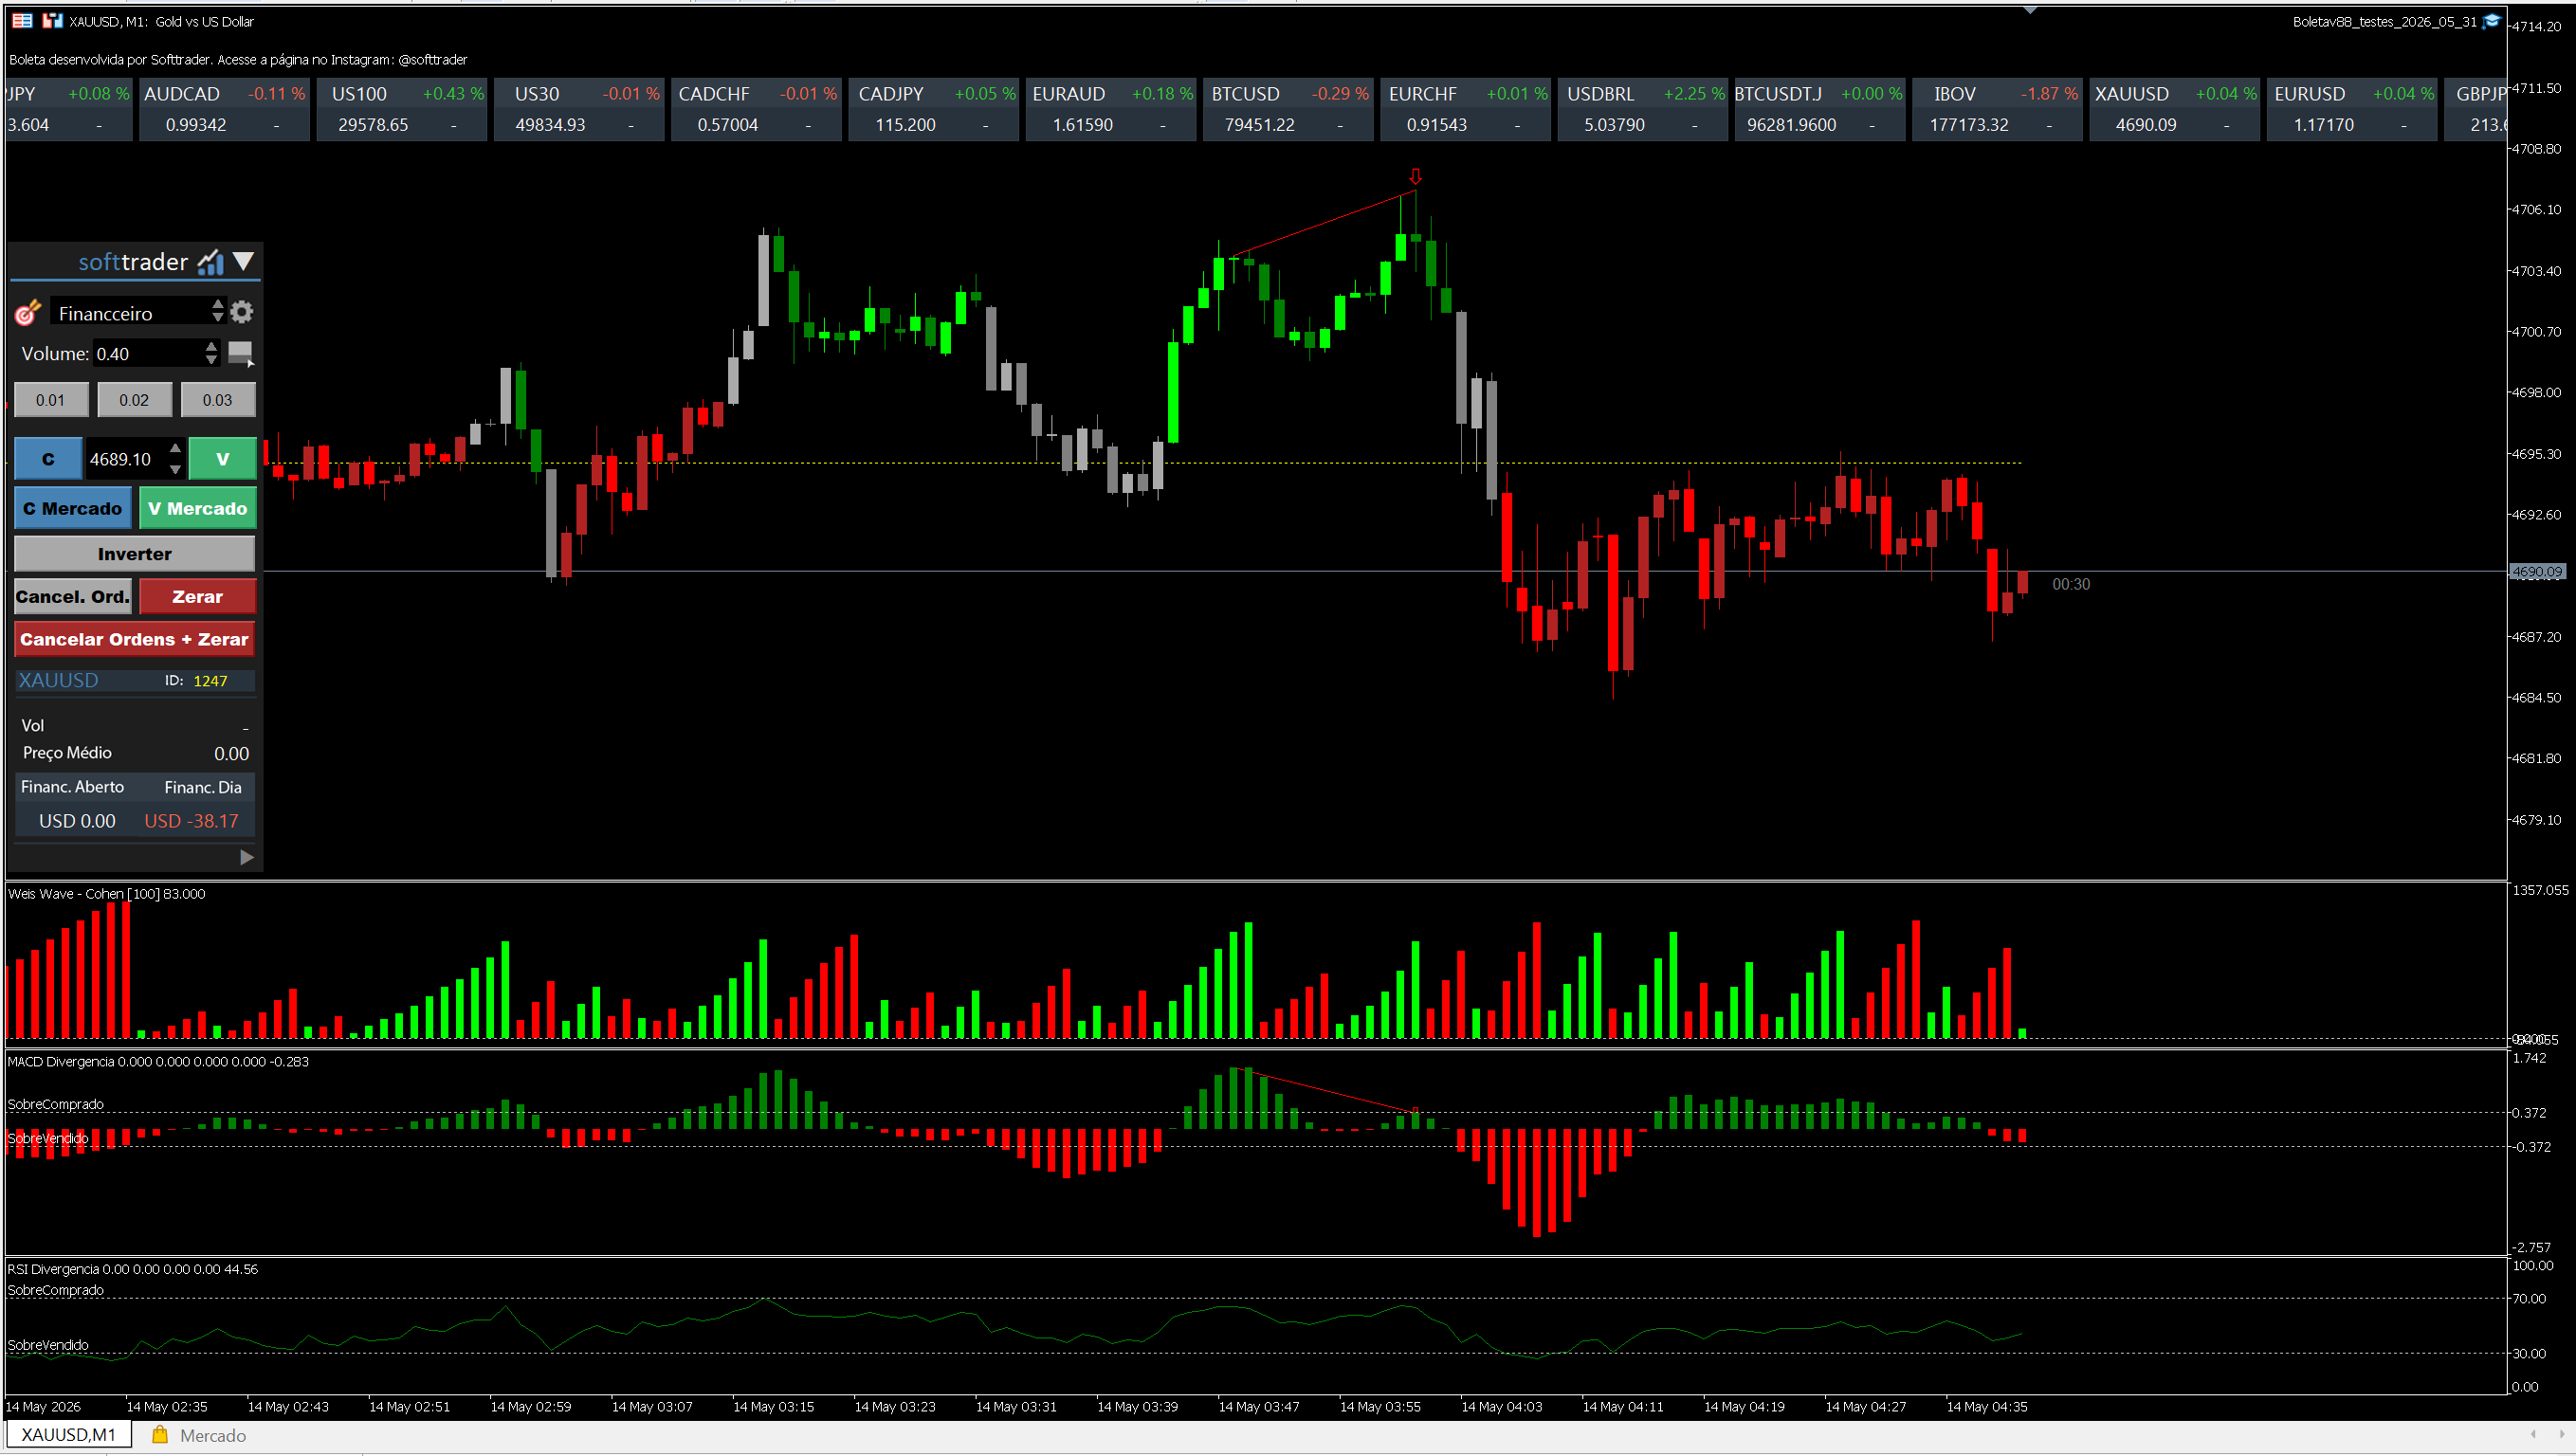Expand panel with bottom right arrow
Screen dimensions: 2576x1456
coord(247,857)
